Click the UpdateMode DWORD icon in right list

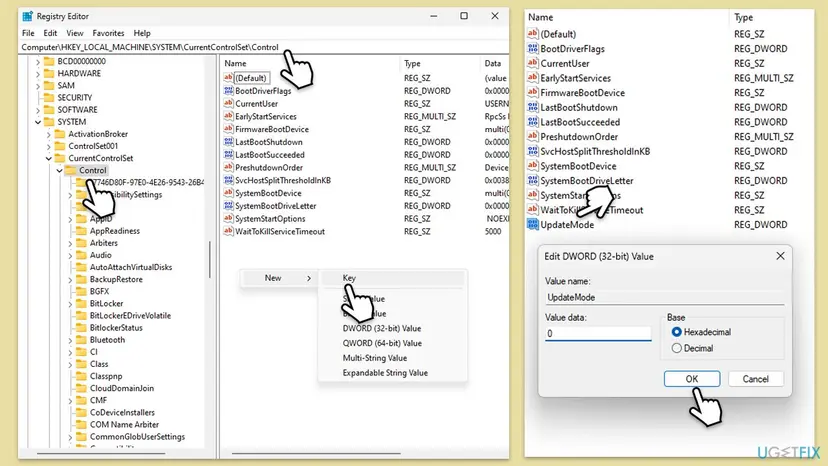coord(532,225)
